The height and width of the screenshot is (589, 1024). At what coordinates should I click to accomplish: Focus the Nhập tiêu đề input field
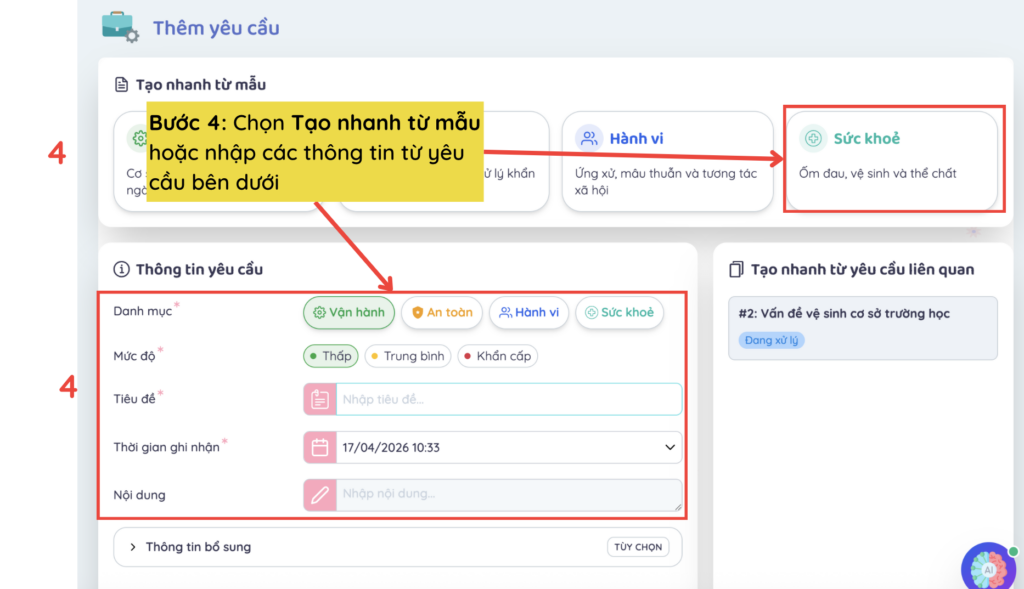[508, 399]
